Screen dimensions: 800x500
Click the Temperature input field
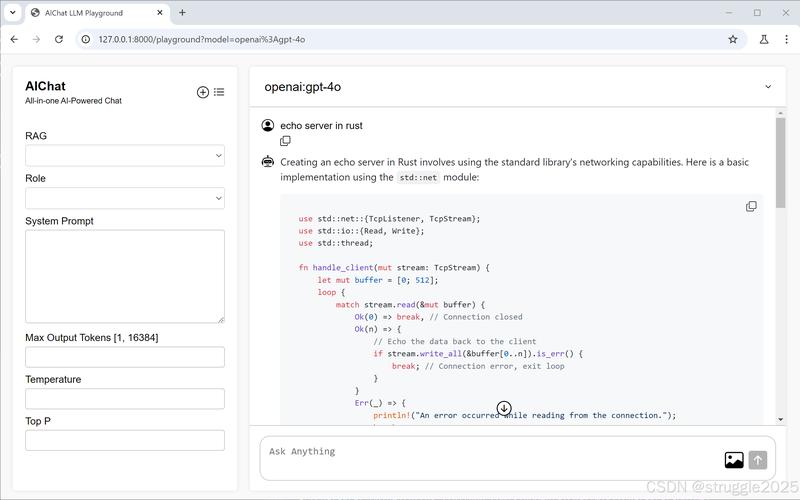pyautogui.click(x=125, y=398)
